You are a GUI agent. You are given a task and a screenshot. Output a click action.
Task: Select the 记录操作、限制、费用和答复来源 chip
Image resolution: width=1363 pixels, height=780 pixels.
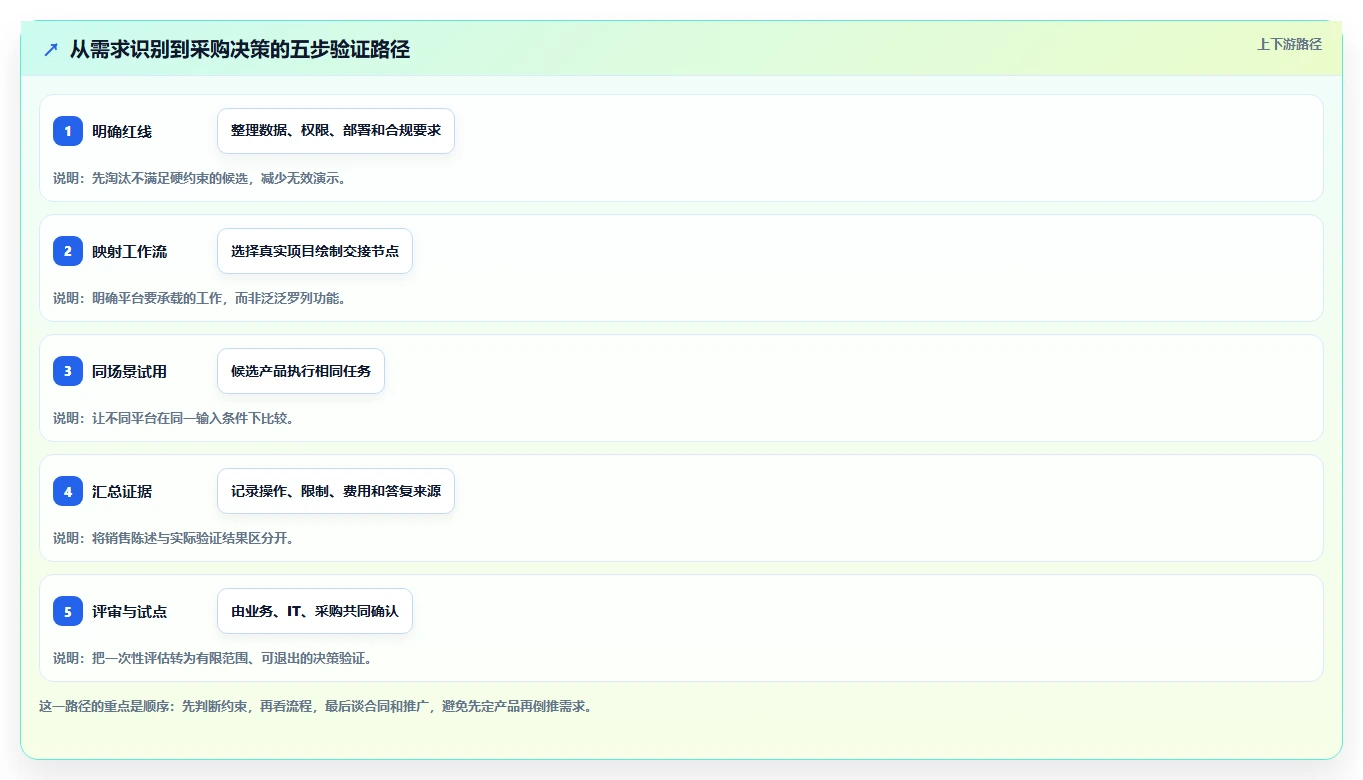[336, 491]
